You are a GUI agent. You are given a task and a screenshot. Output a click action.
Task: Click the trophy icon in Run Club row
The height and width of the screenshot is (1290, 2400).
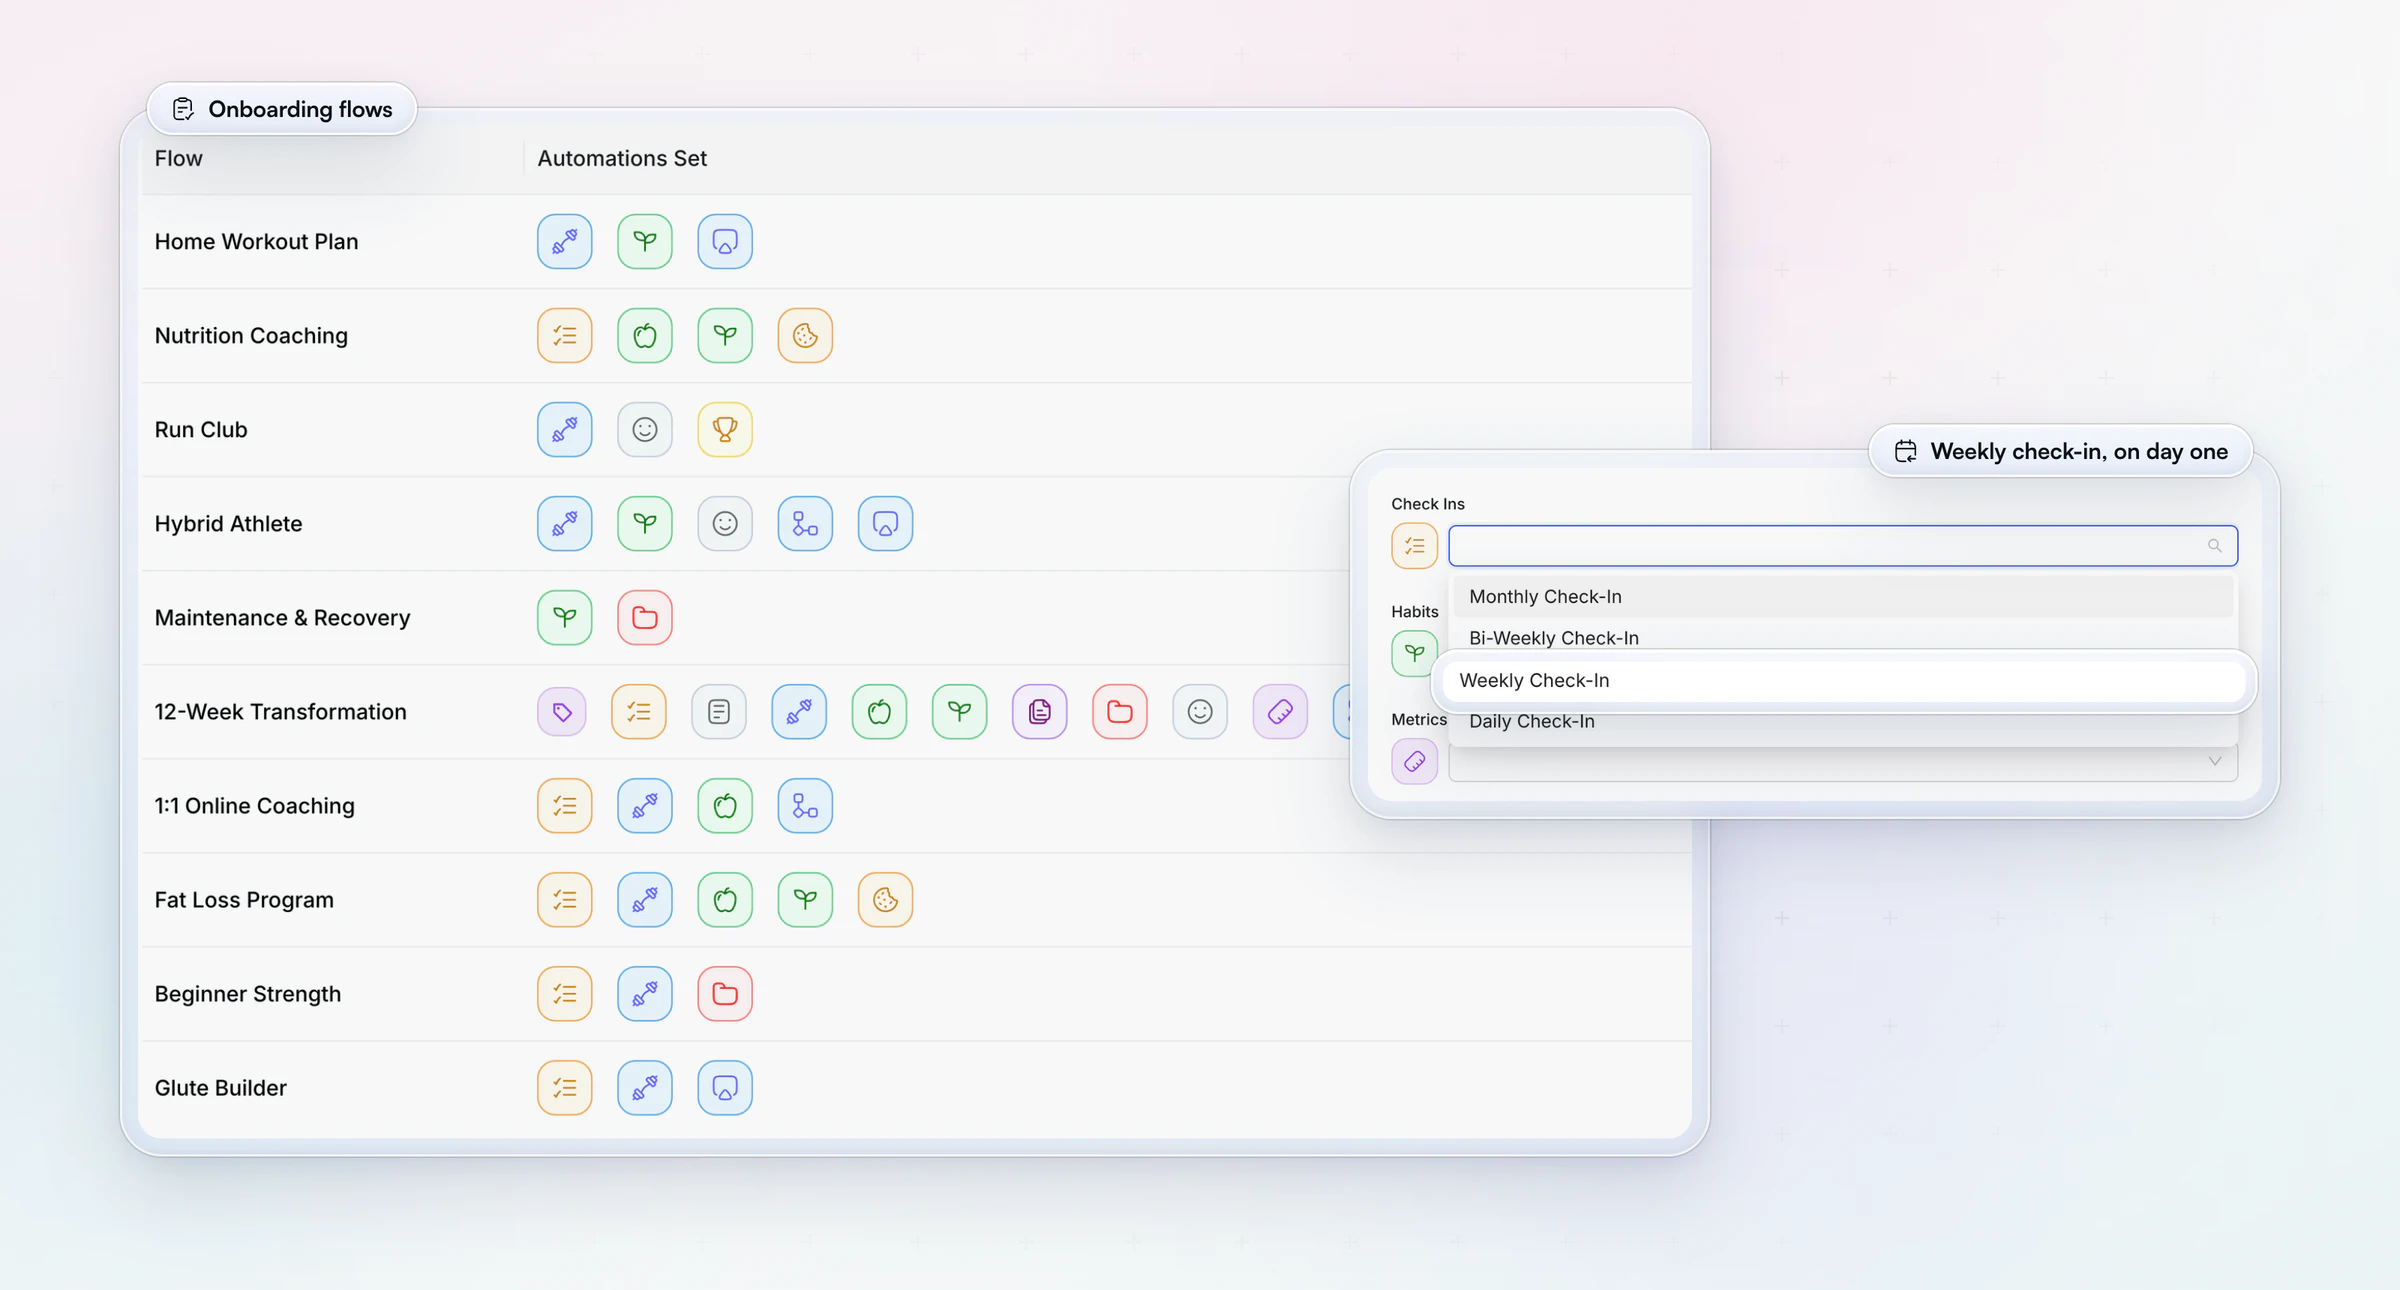[724, 429]
